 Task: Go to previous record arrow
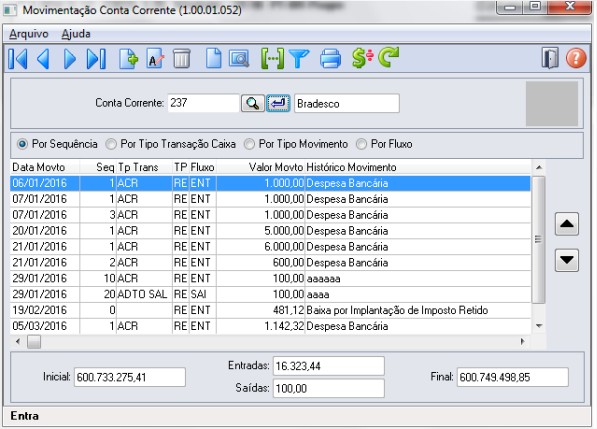(43, 59)
